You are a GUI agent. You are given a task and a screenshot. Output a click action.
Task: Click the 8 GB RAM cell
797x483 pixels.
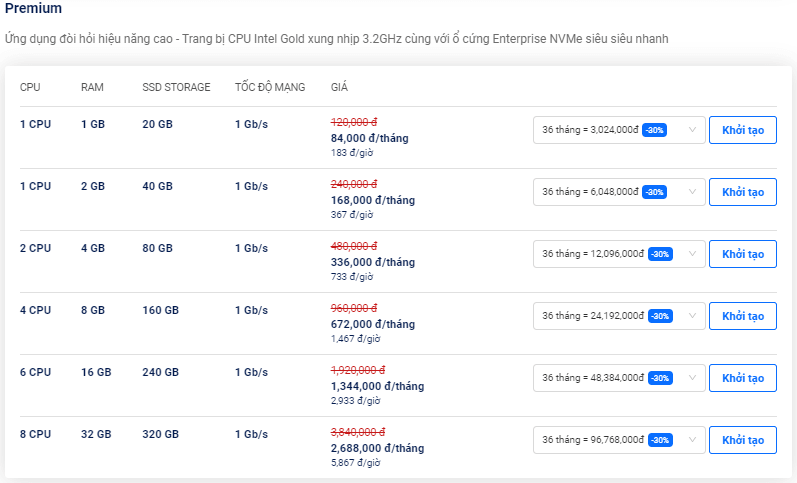point(93,310)
